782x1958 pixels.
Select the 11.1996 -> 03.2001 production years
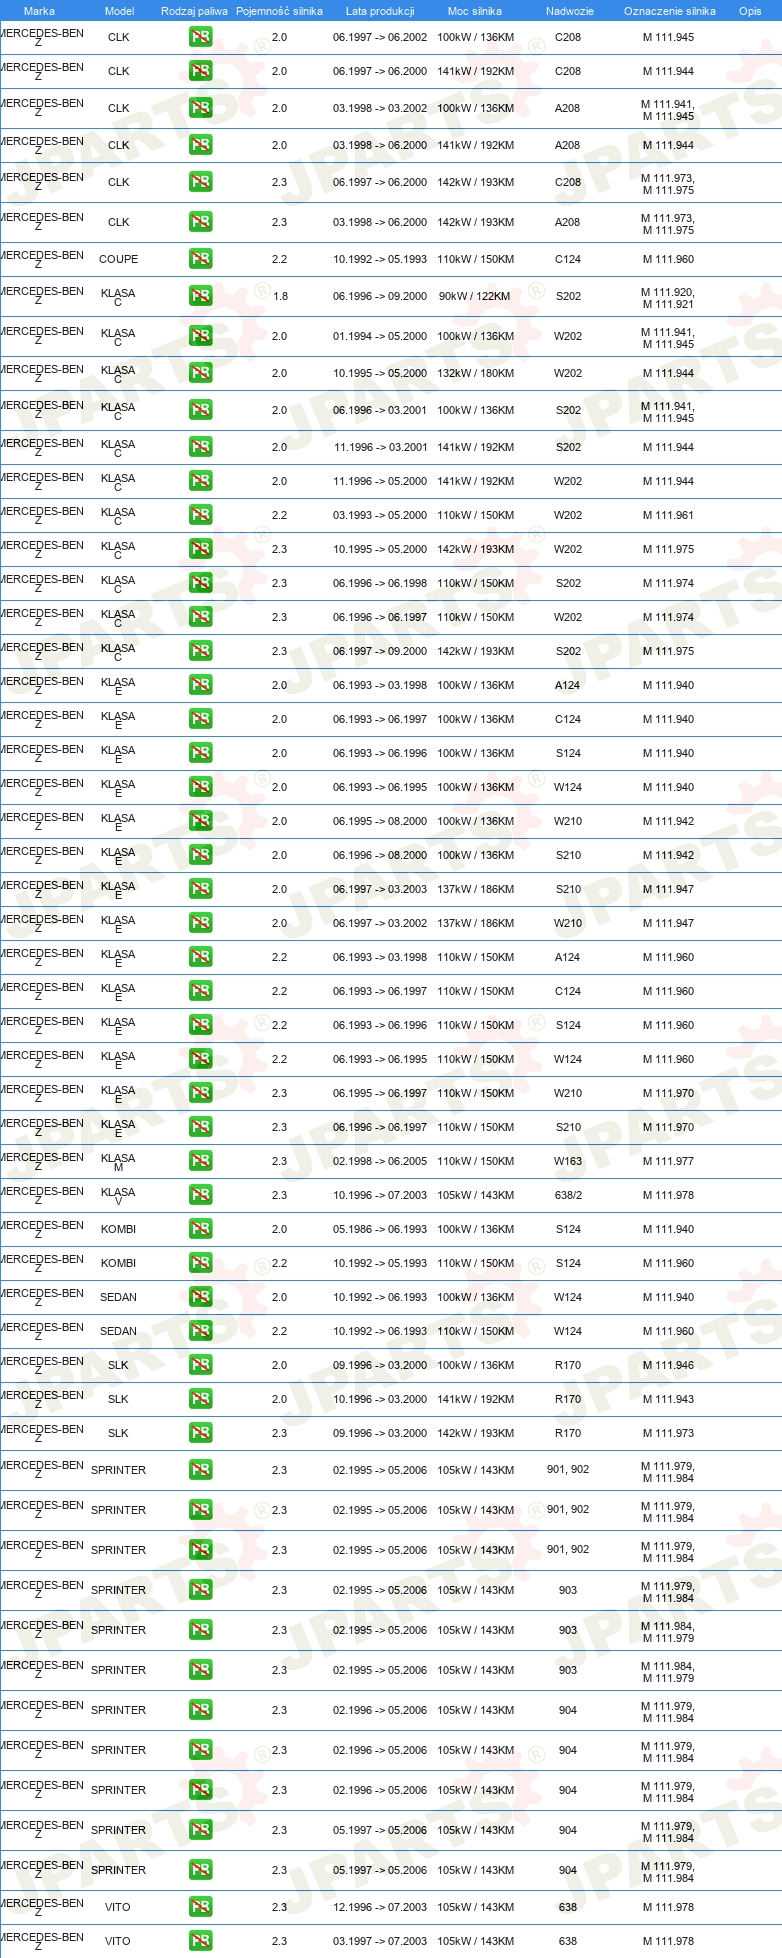[x=380, y=447]
